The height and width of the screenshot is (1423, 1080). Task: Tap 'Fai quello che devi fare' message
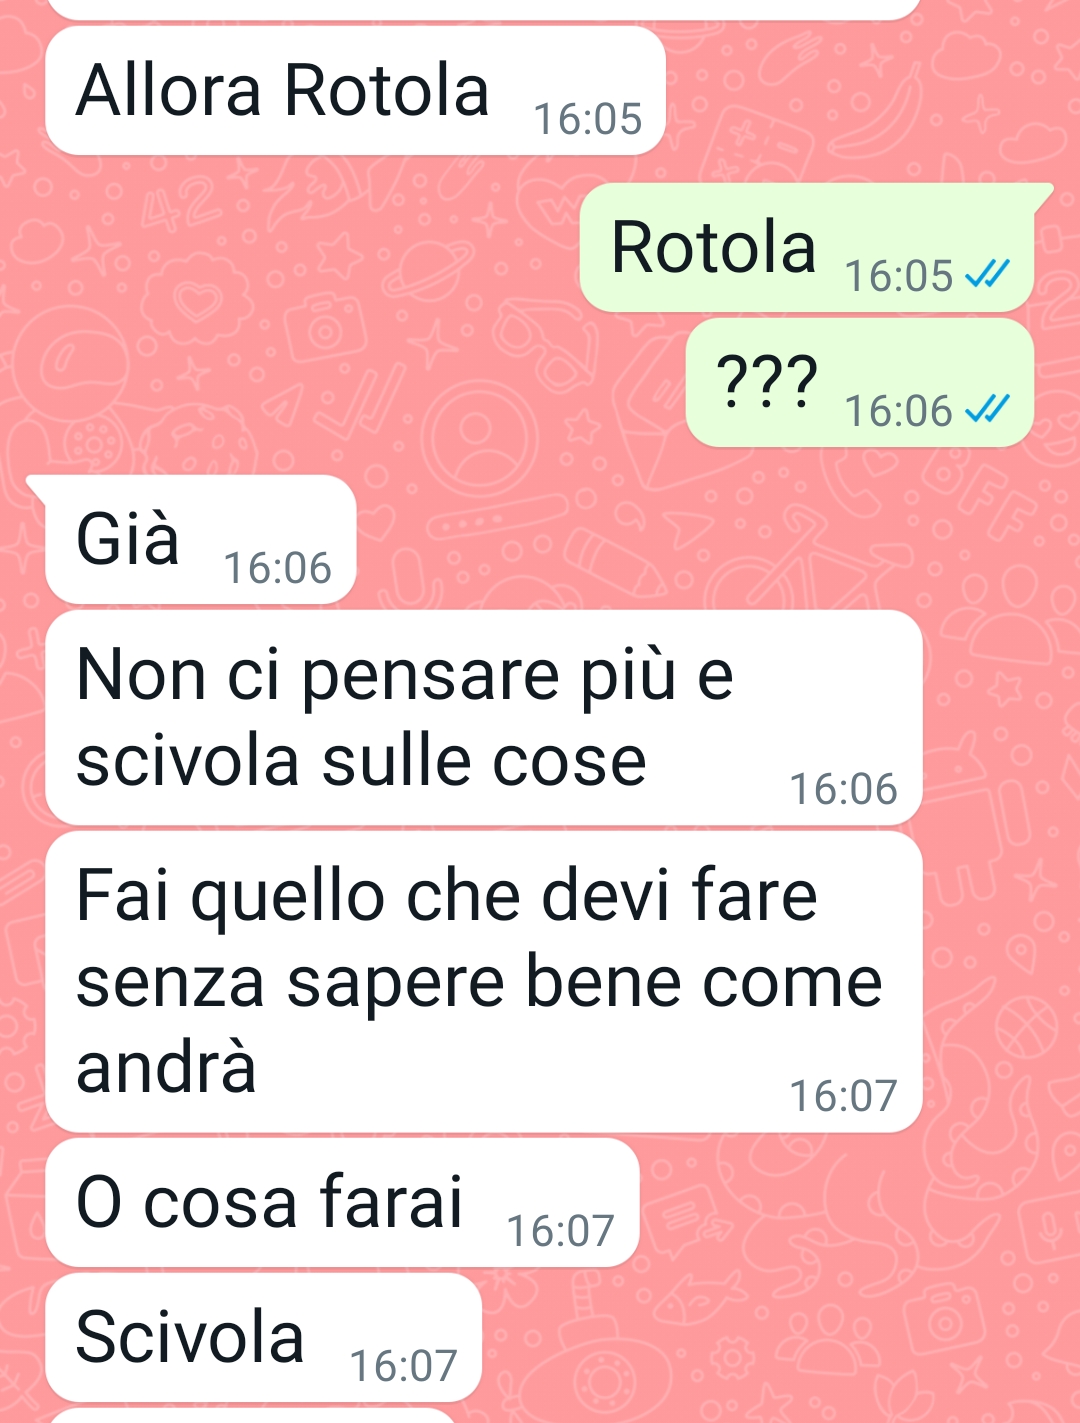click(484, 982)
